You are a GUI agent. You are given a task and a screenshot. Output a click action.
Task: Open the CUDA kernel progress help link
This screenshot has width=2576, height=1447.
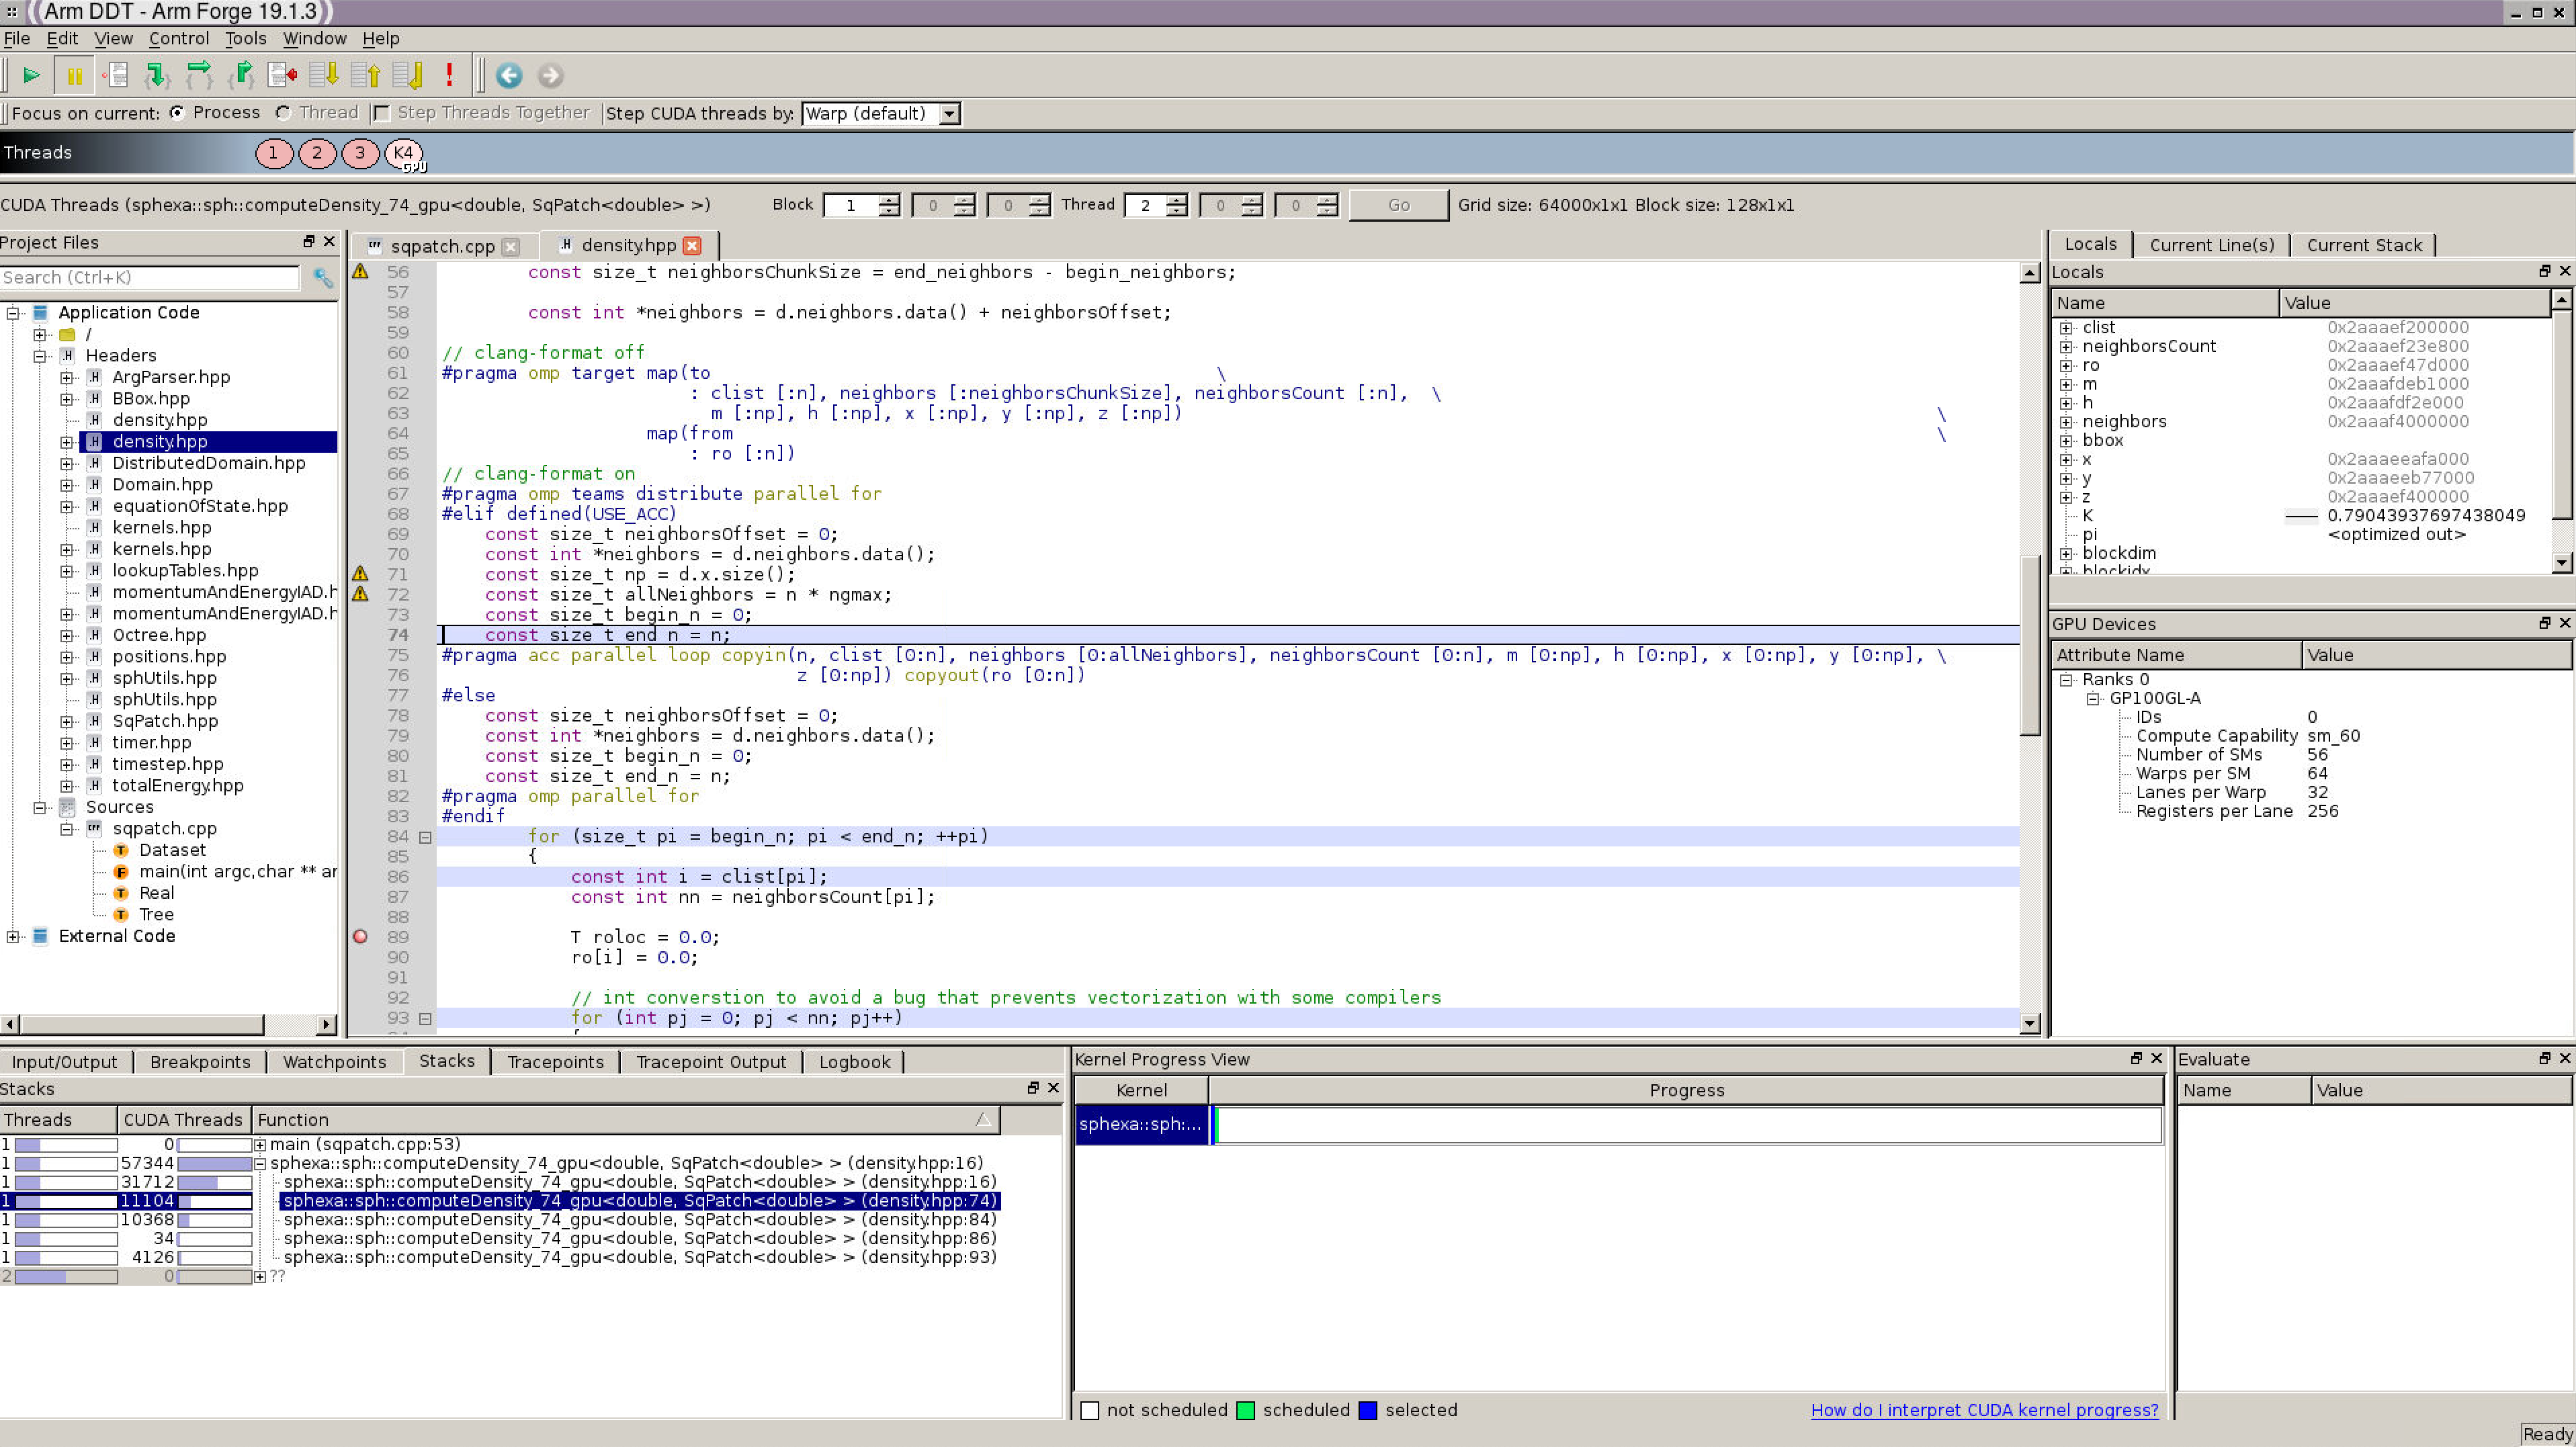click(1984, 1410)
